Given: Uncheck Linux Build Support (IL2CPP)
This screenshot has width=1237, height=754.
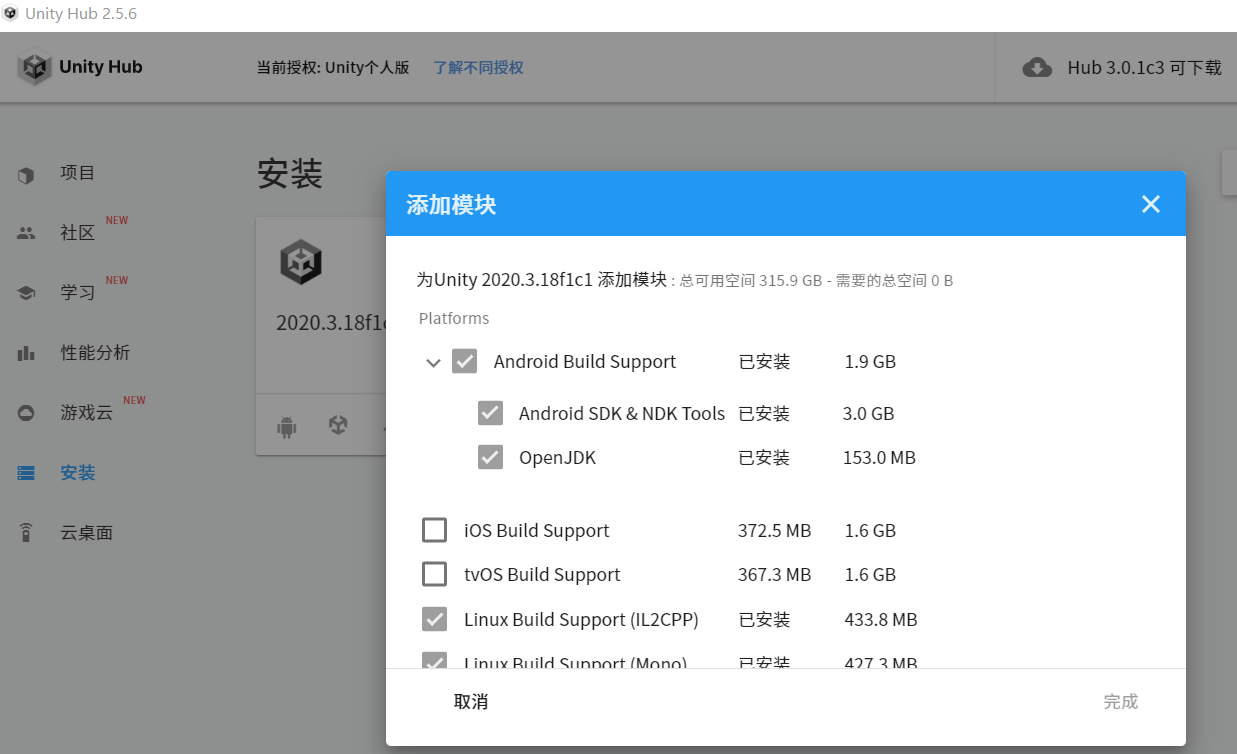Looking at the screenshot, I should click(434, 619).
